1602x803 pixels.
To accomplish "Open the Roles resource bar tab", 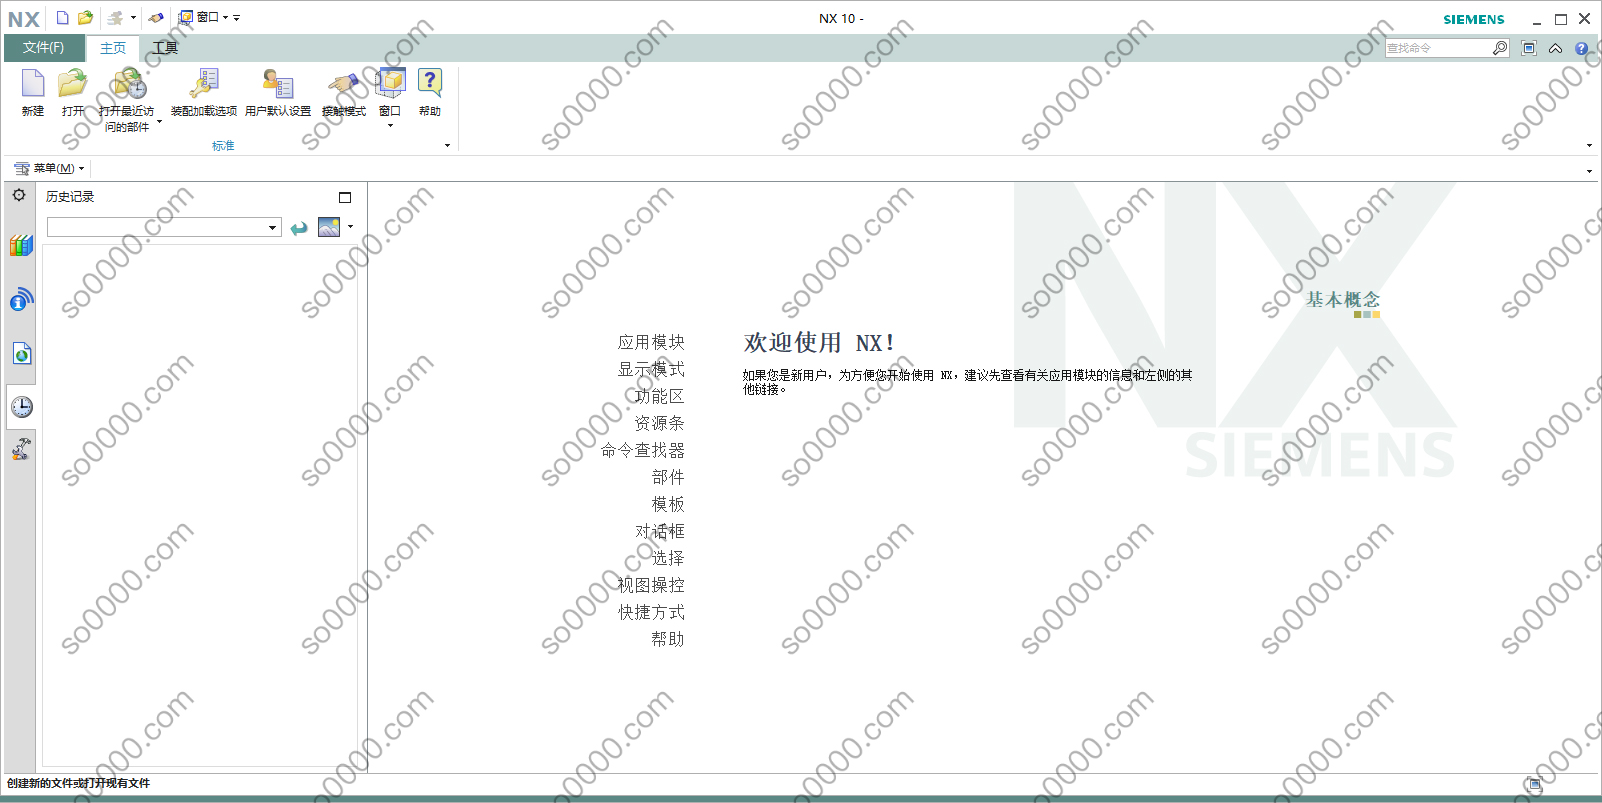I will coord(21,449).
